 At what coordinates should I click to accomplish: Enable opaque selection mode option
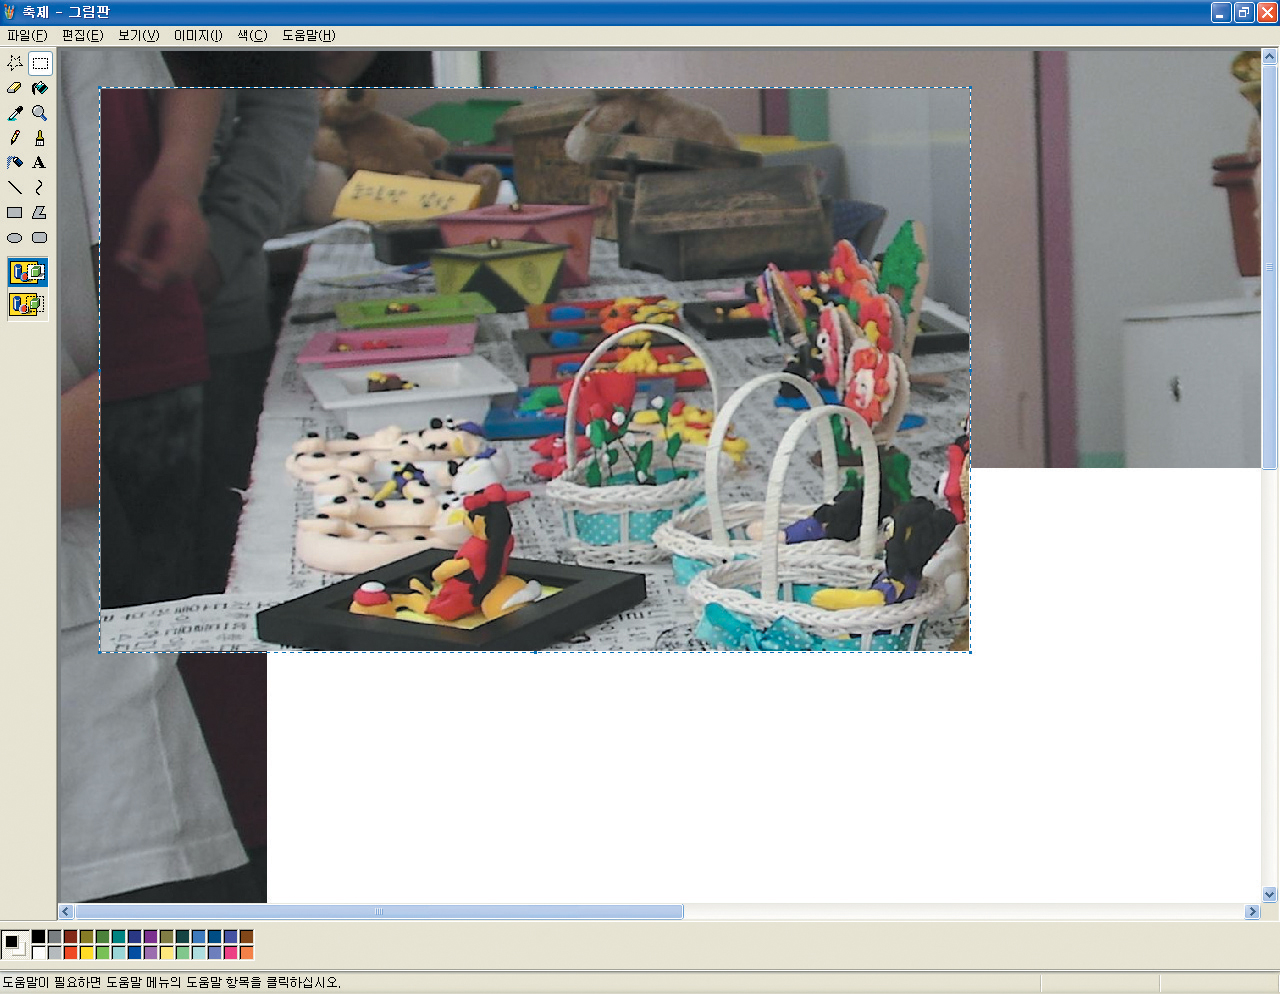point(27,272)
